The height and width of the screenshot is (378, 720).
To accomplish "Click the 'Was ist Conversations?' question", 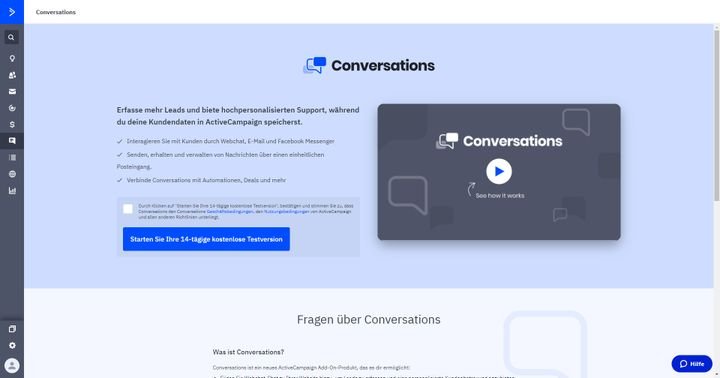I will coord(248,352).
